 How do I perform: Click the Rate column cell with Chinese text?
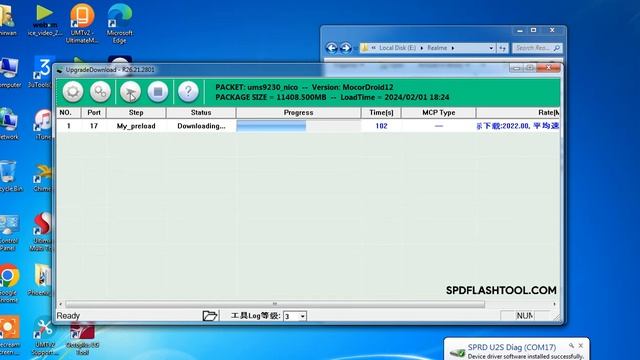point(518,126)
